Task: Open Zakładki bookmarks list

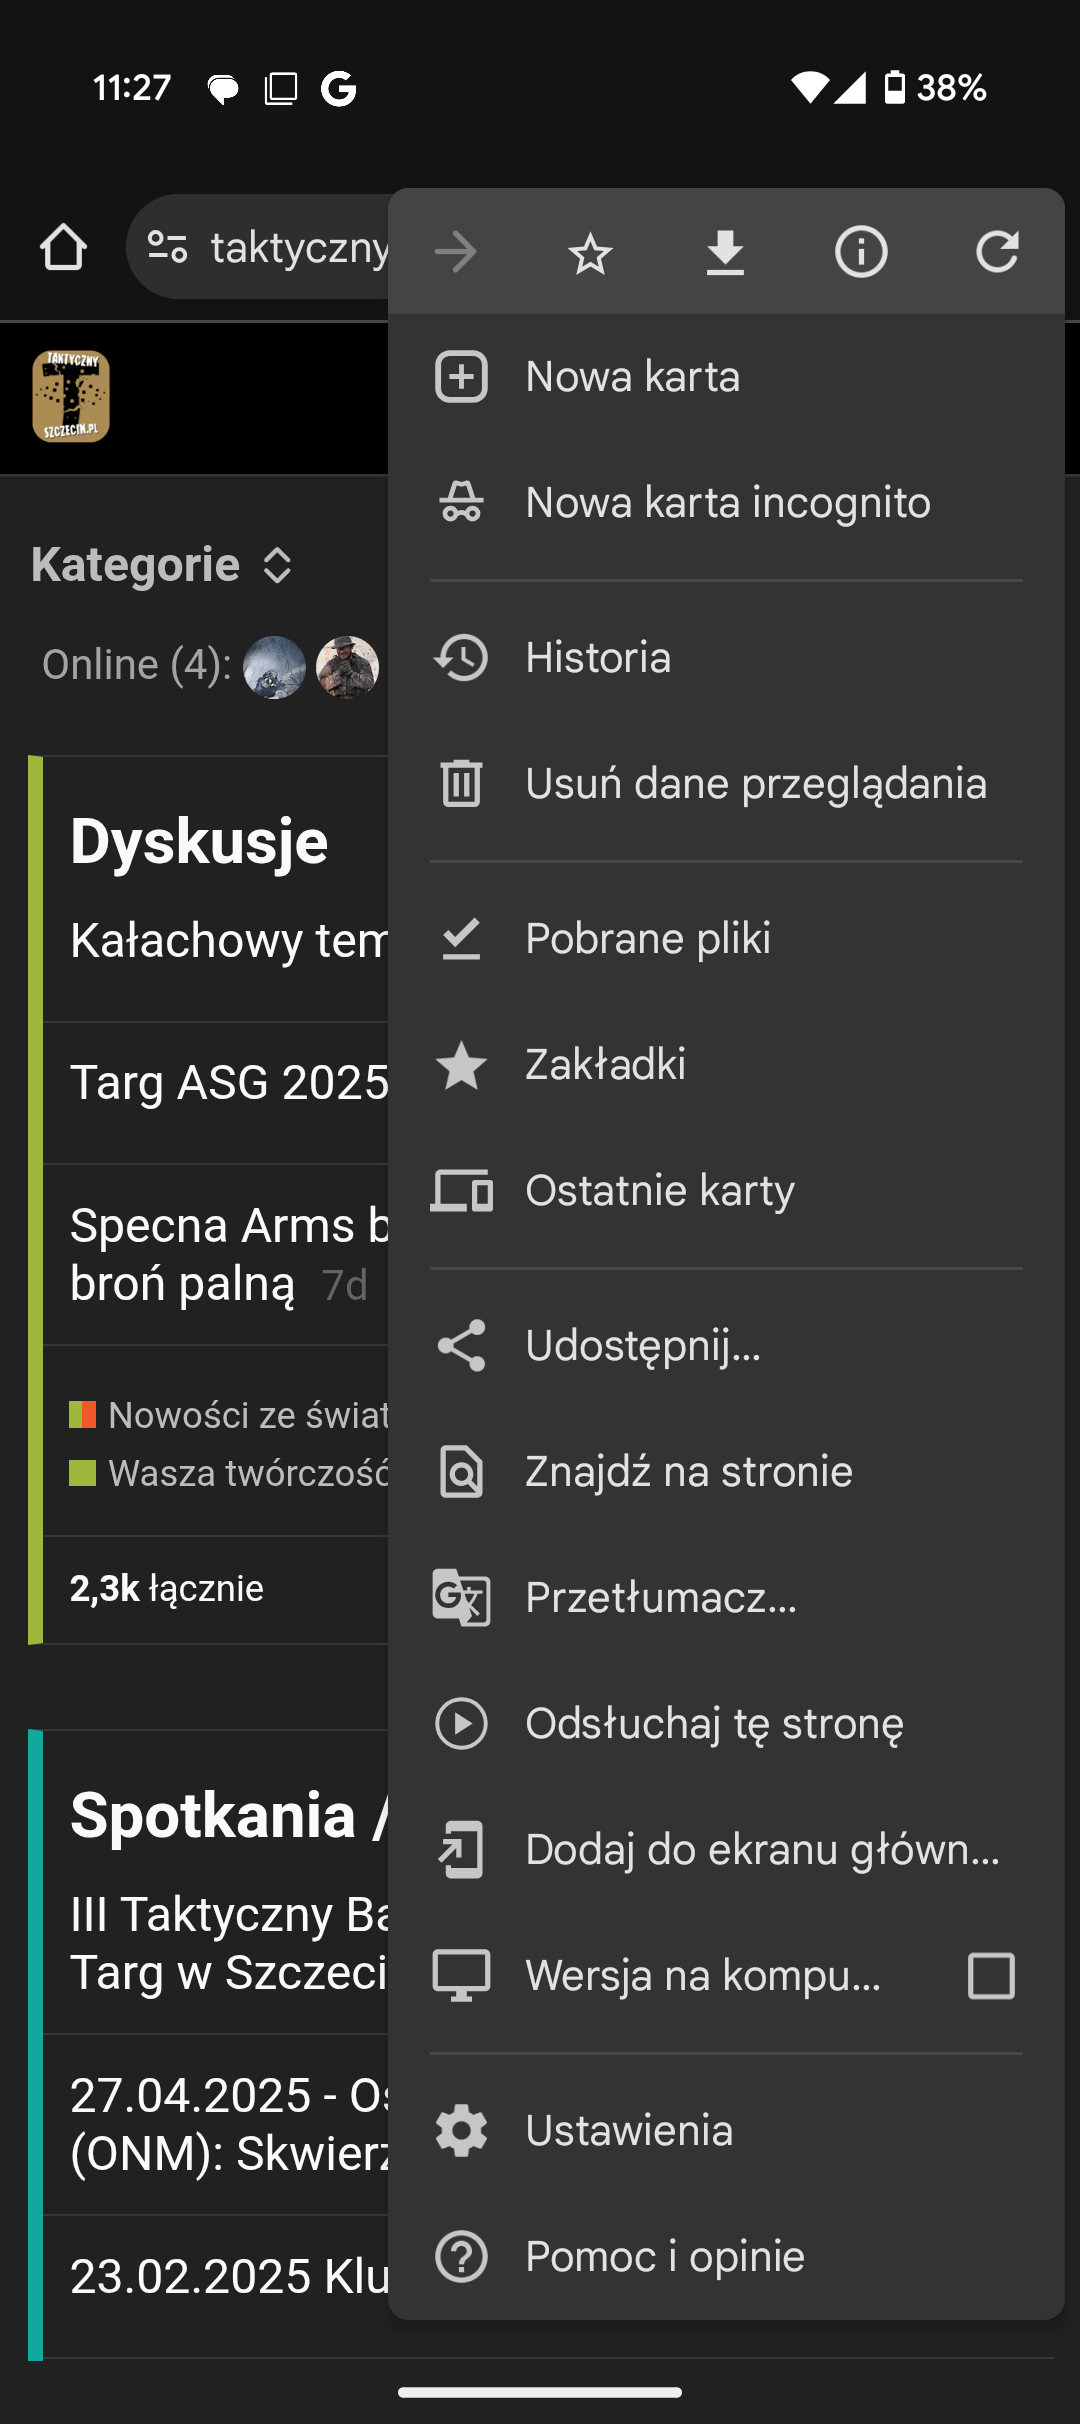Action: [x=605, y=1065]
